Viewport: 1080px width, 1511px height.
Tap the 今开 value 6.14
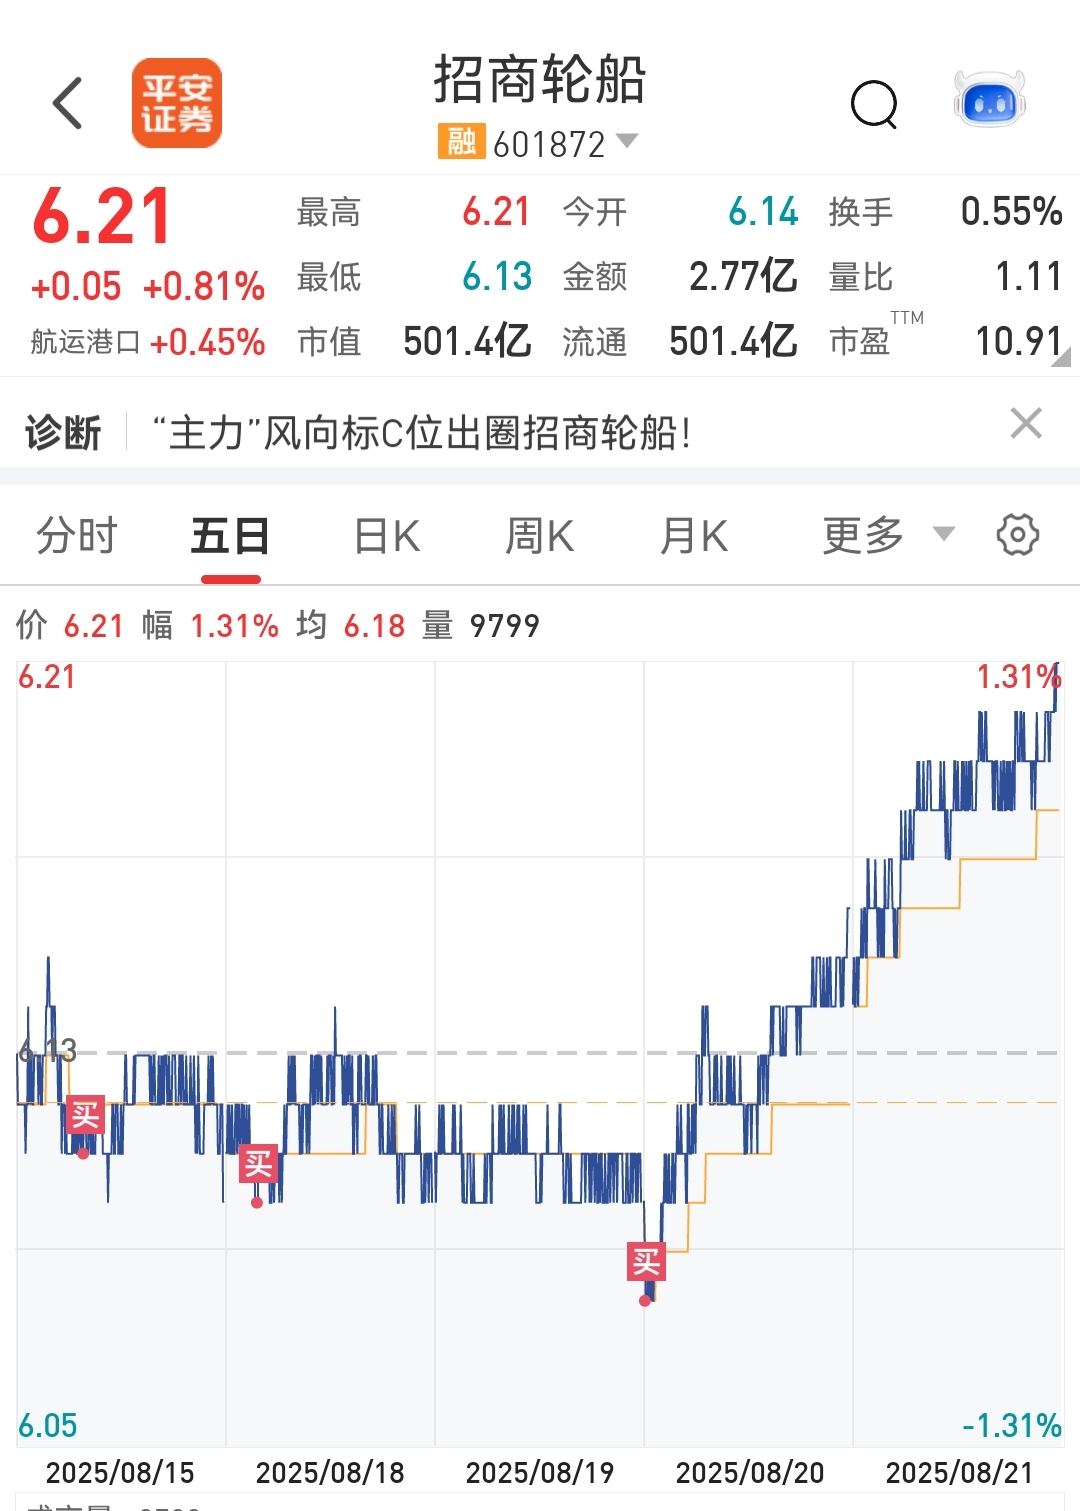(763, 212)
